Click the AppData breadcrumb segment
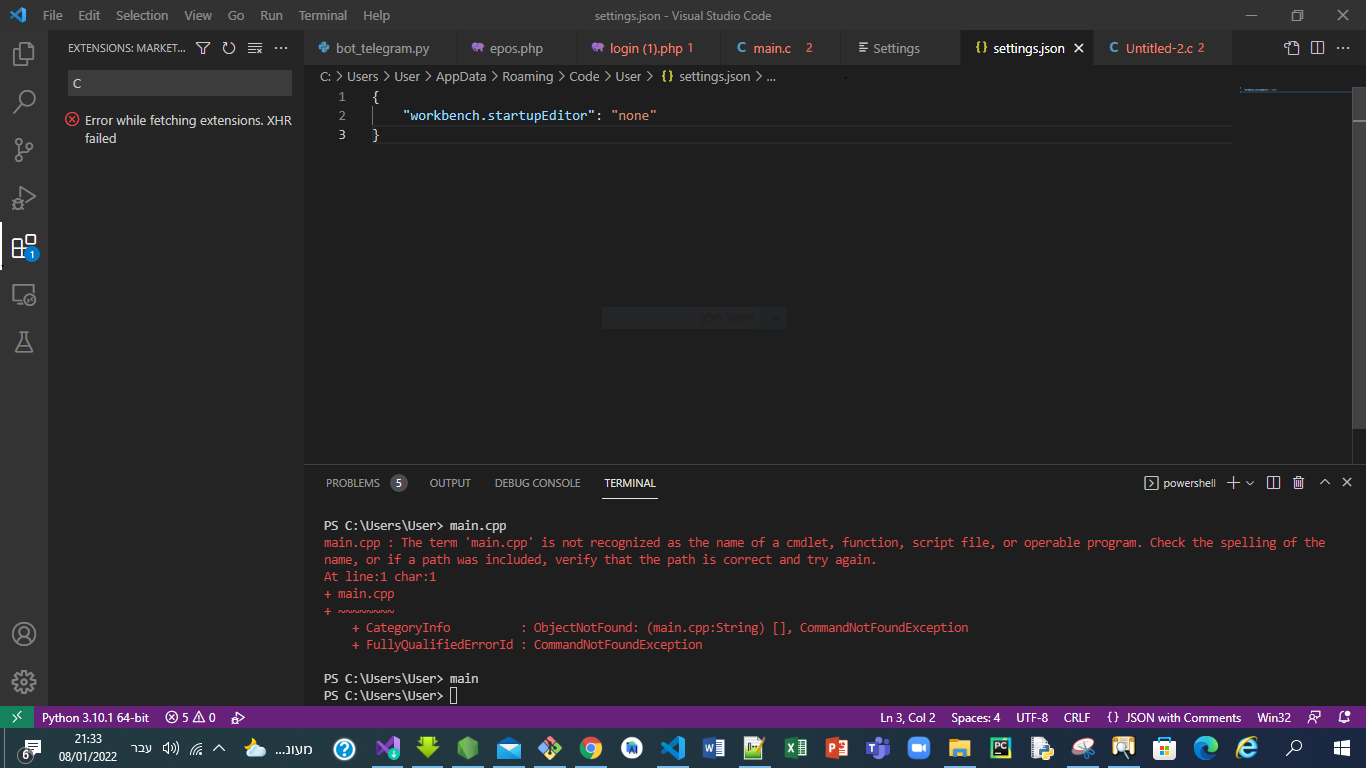Screen dimensions: 1366x768 pyautogui.click(x=460, y=76)
